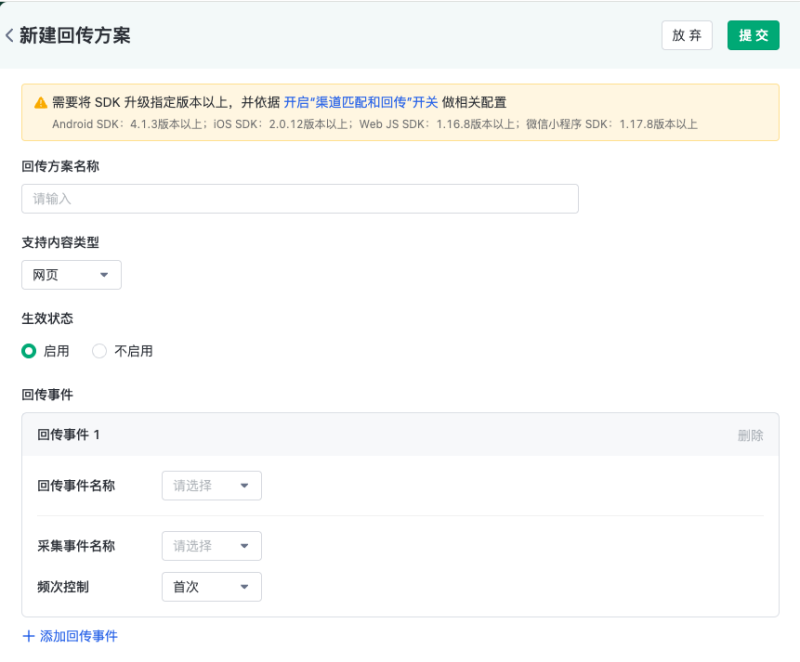
Task: Select the 启用 radio button
Action: [29, 351]
